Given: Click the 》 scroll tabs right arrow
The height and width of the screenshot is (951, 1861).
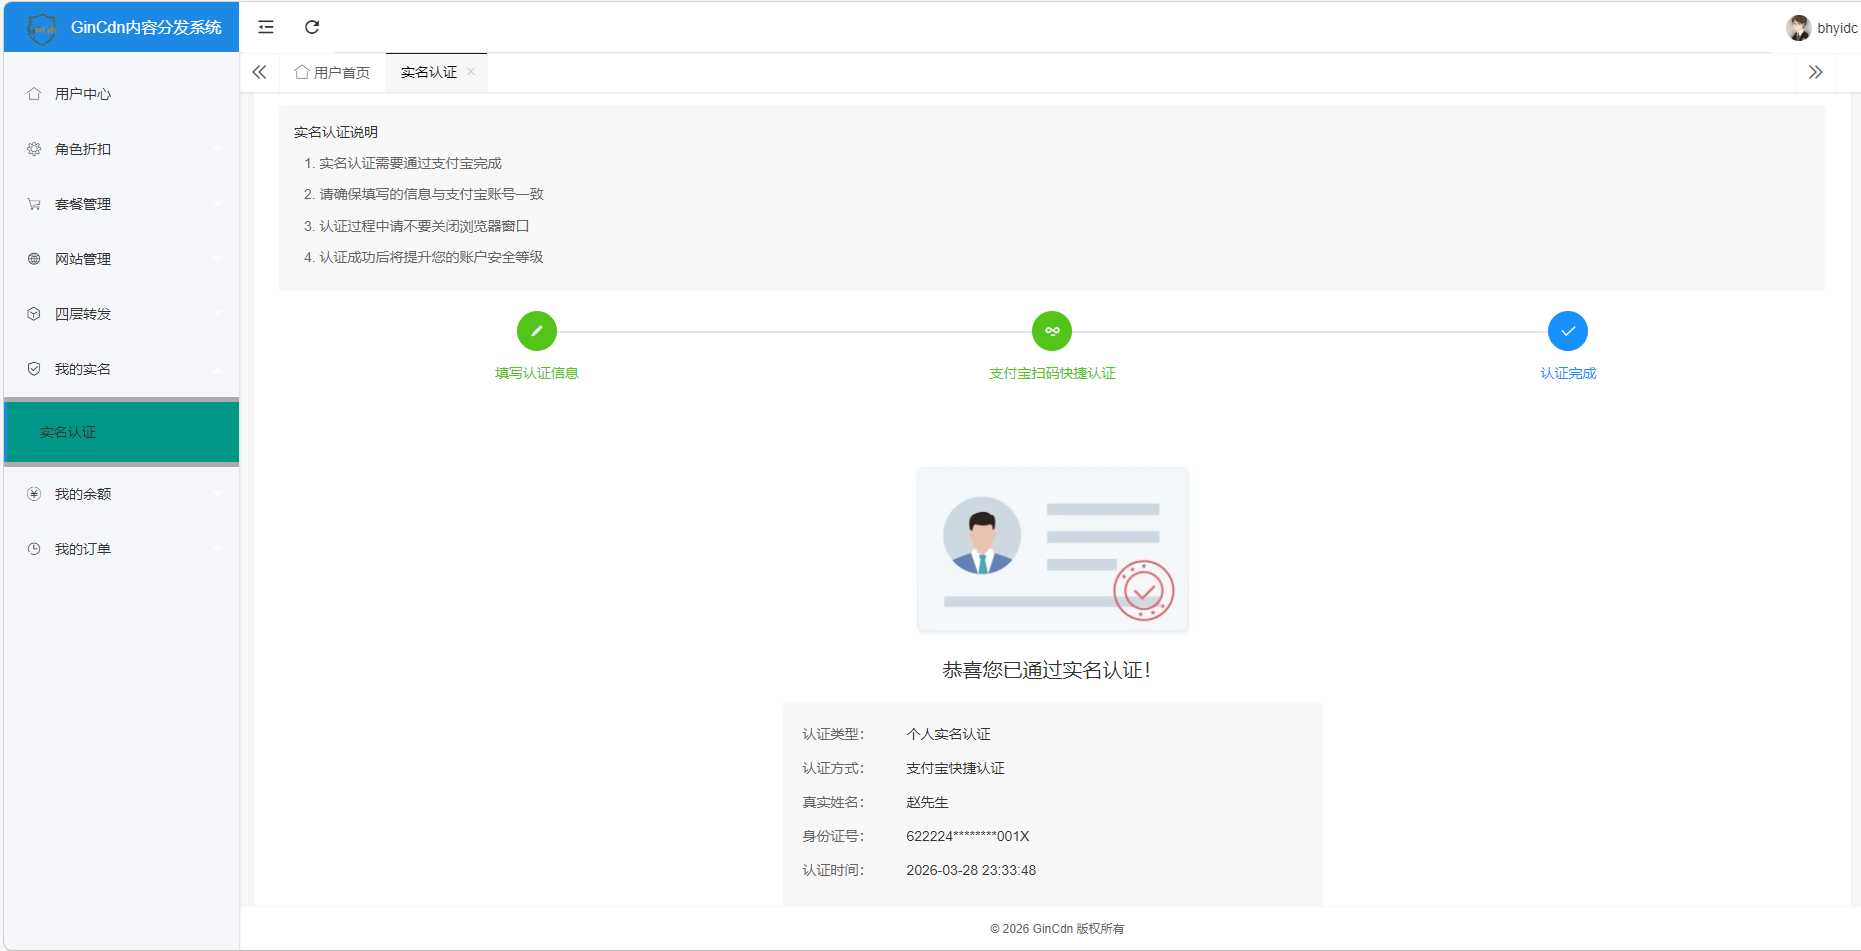Looking at the screenshot, I should point(1817,71).
